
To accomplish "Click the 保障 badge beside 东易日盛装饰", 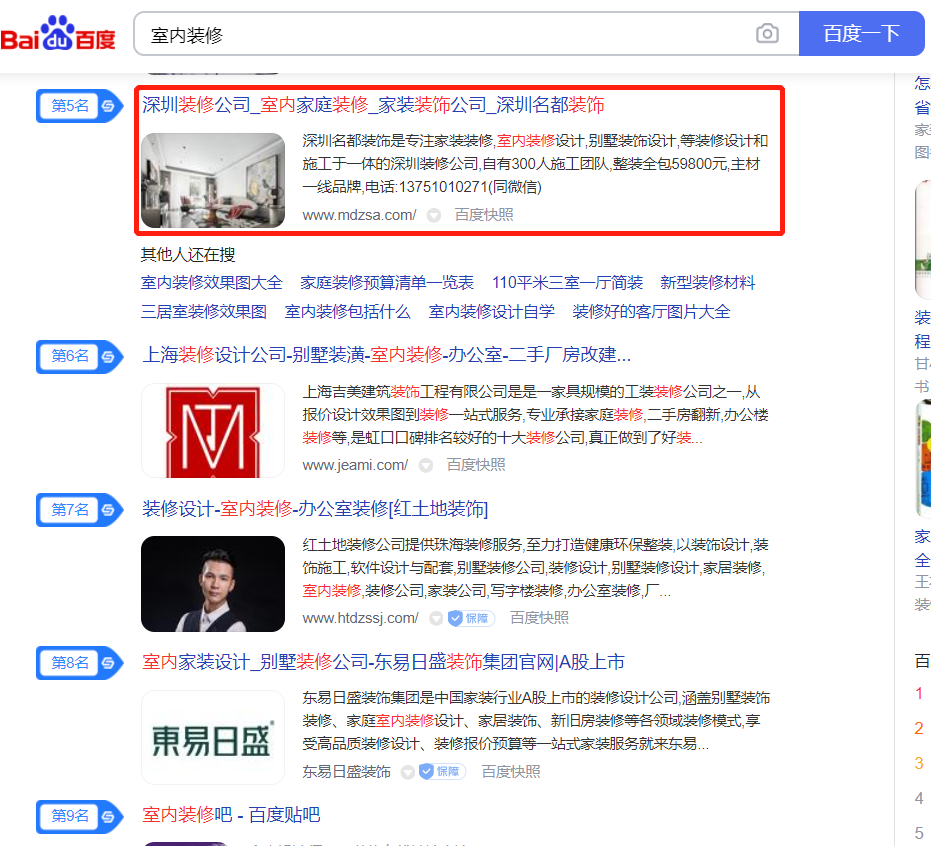I will coord(442,772).
